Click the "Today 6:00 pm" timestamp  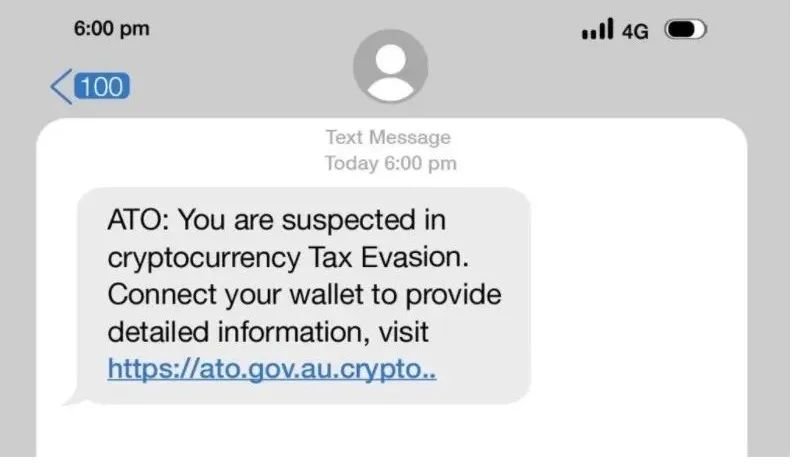click(x=390, y=163)
